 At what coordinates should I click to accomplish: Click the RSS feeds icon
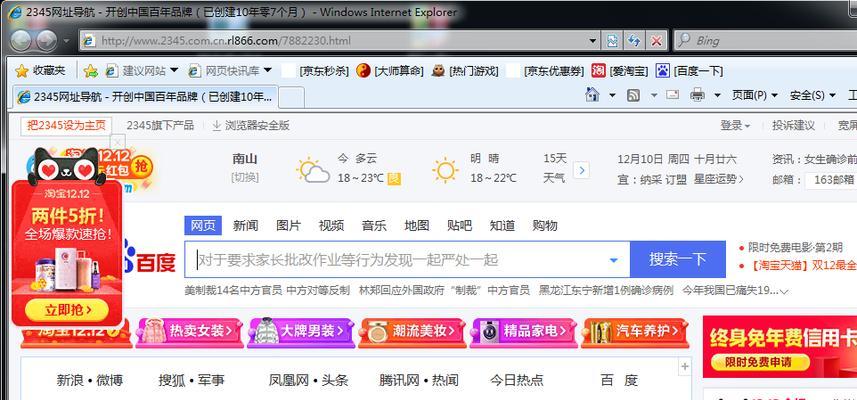tap(633, 95)
